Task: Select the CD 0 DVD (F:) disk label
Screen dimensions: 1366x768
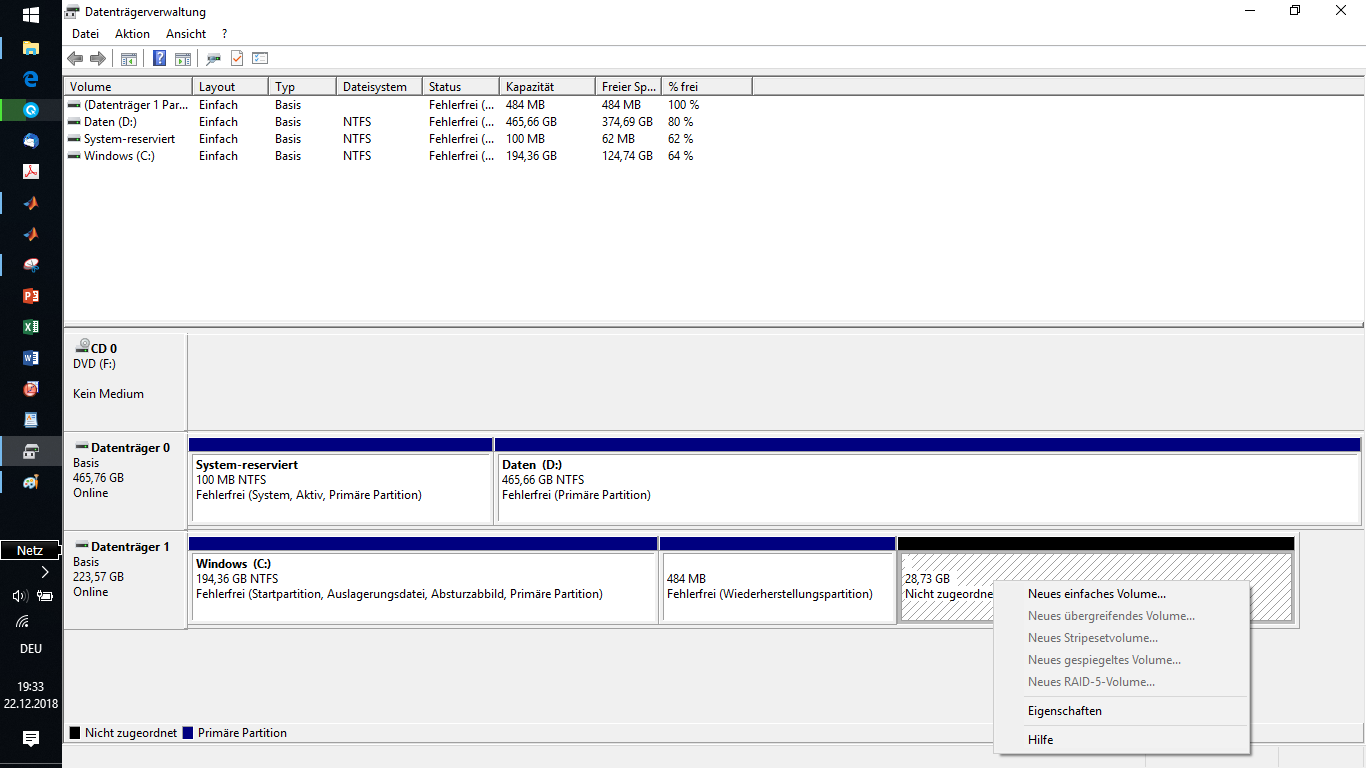Action: 125,381
